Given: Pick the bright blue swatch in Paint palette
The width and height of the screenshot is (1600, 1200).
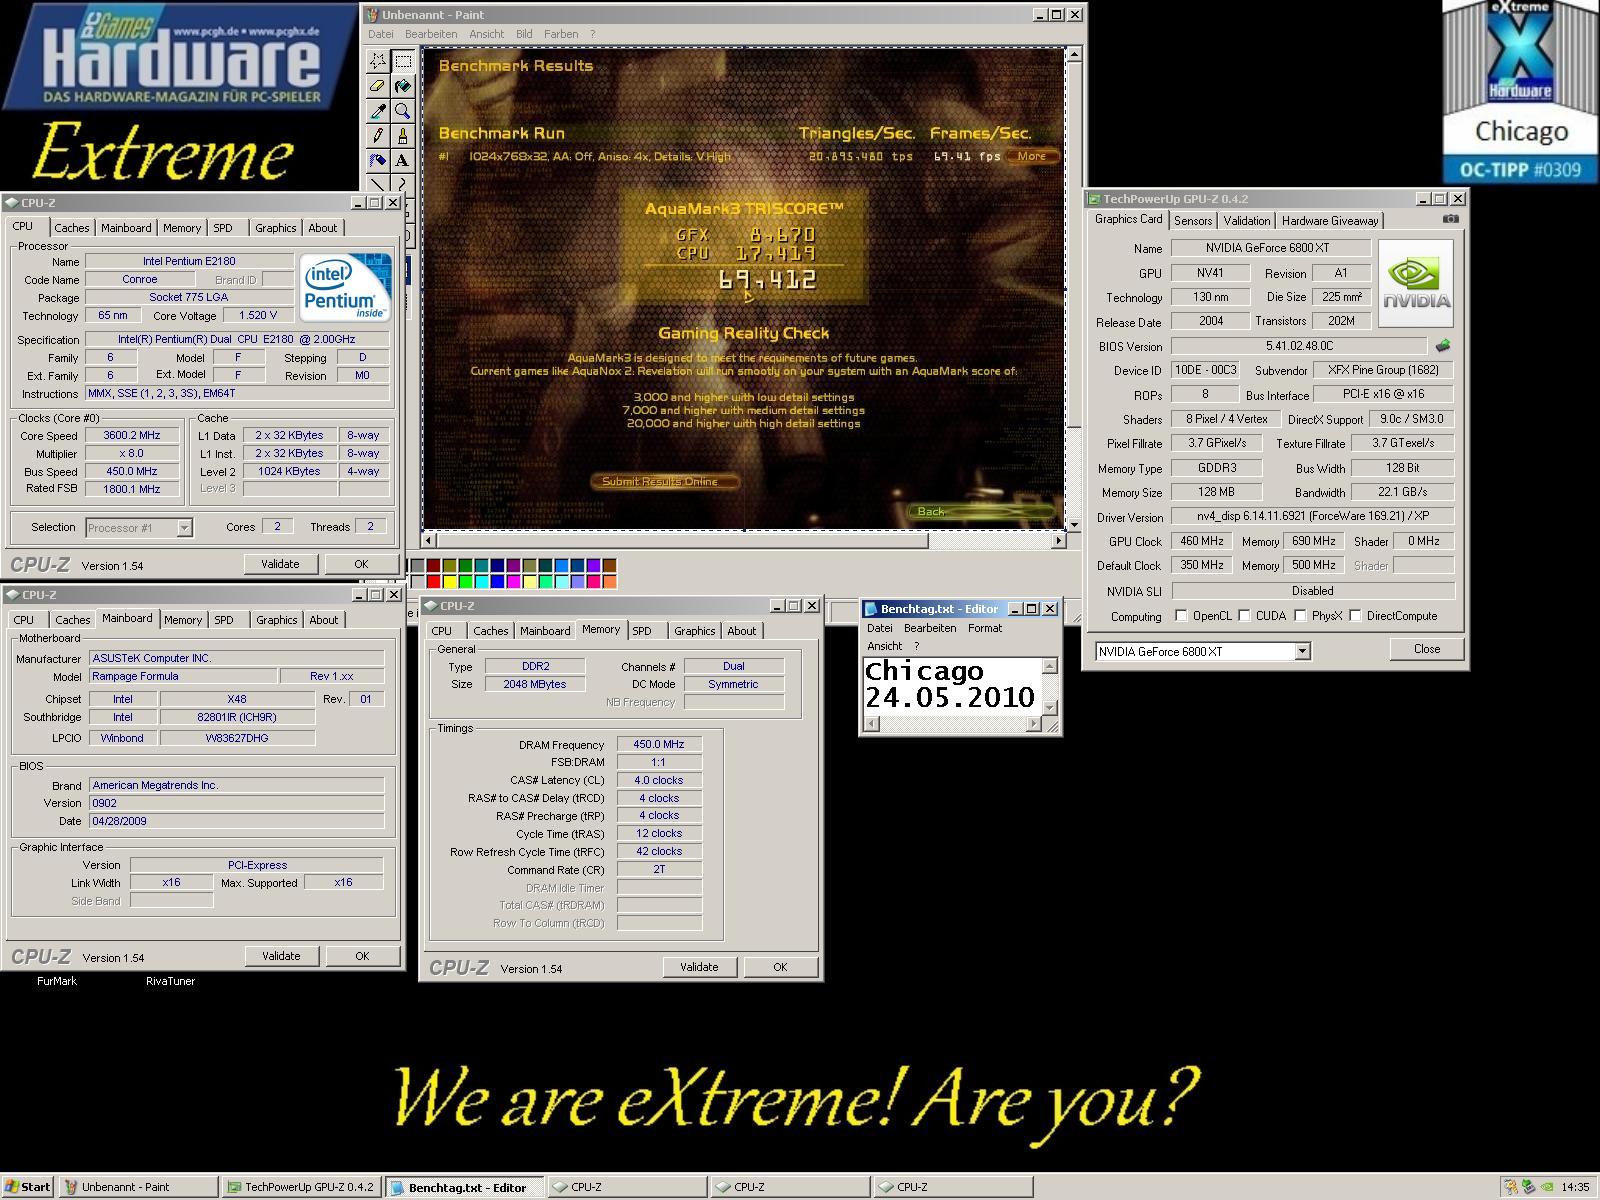Looking at the screenshot, I should (x=498, y=582).
